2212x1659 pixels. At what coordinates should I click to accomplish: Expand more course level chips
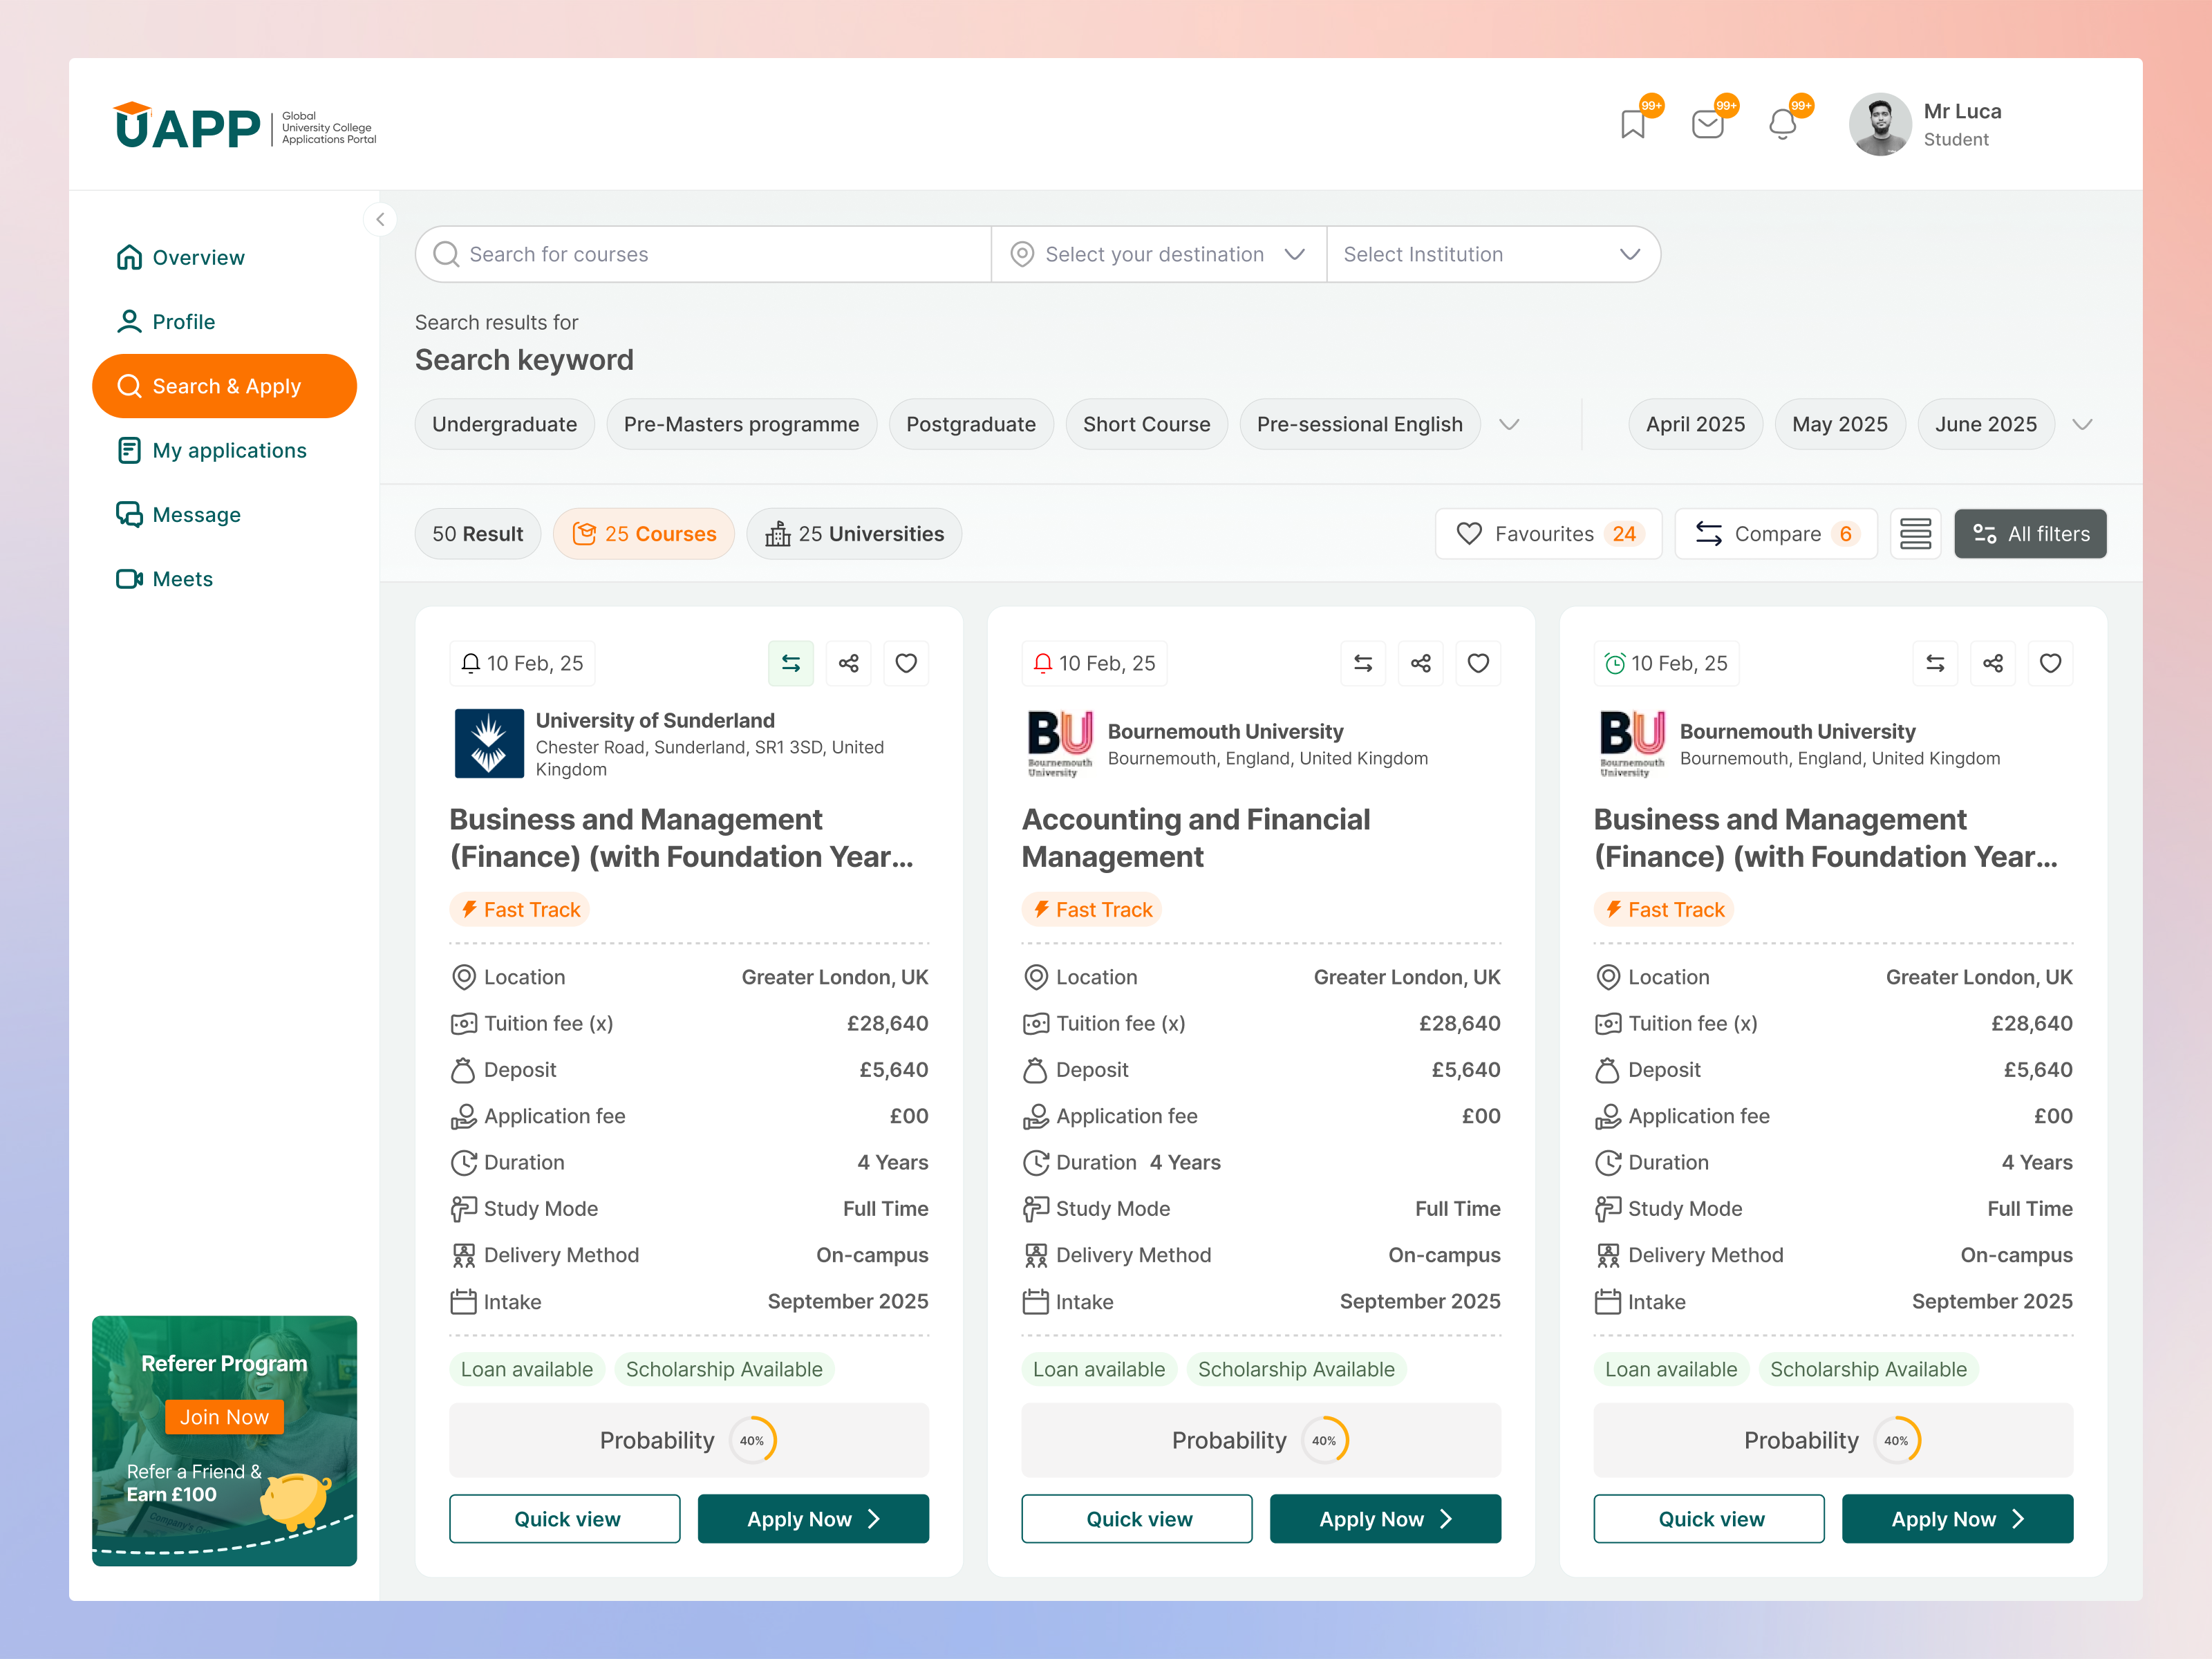(1509, 424)
